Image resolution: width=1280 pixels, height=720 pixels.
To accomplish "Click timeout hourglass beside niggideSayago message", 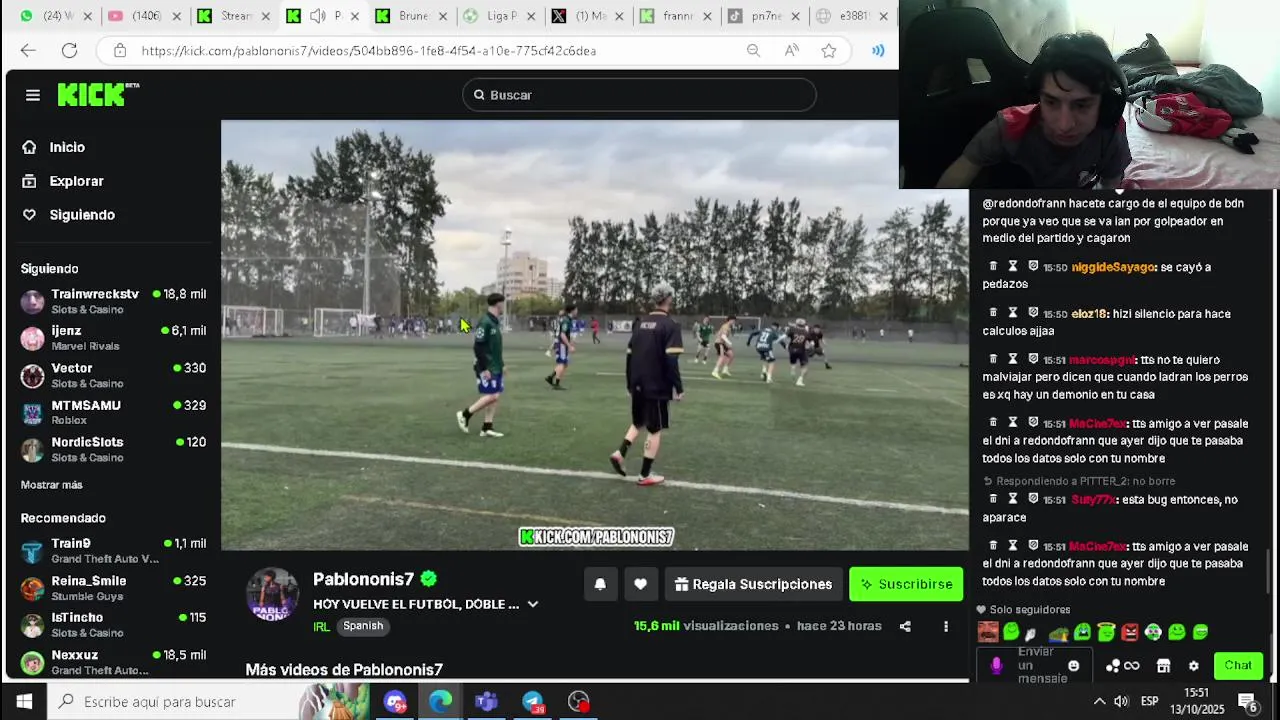I will click(1013, 267).
